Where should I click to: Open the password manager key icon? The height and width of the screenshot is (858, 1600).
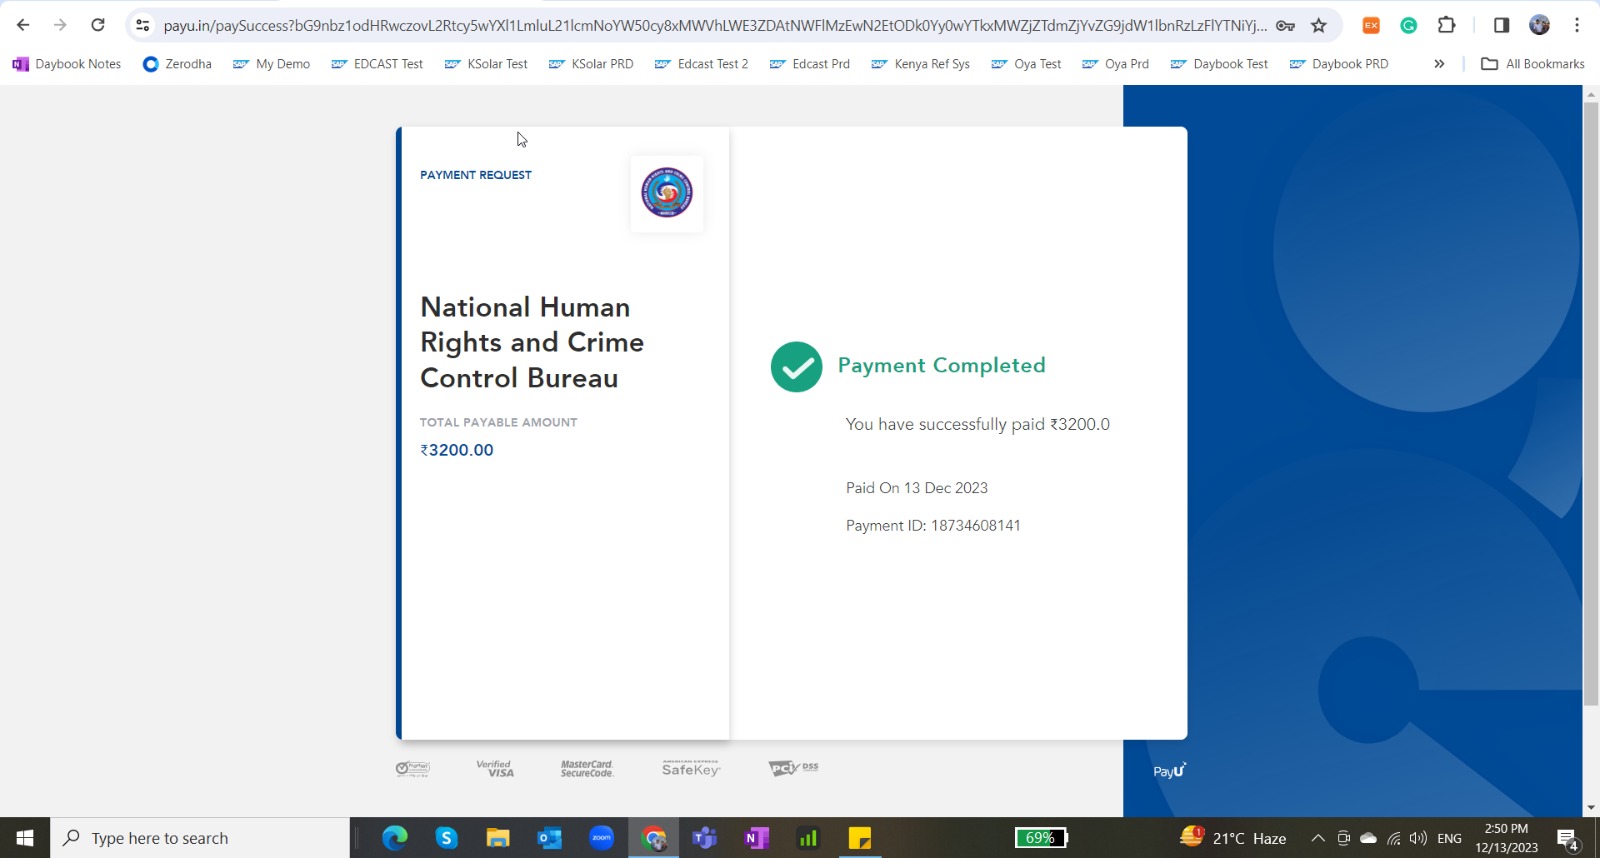1286,25
